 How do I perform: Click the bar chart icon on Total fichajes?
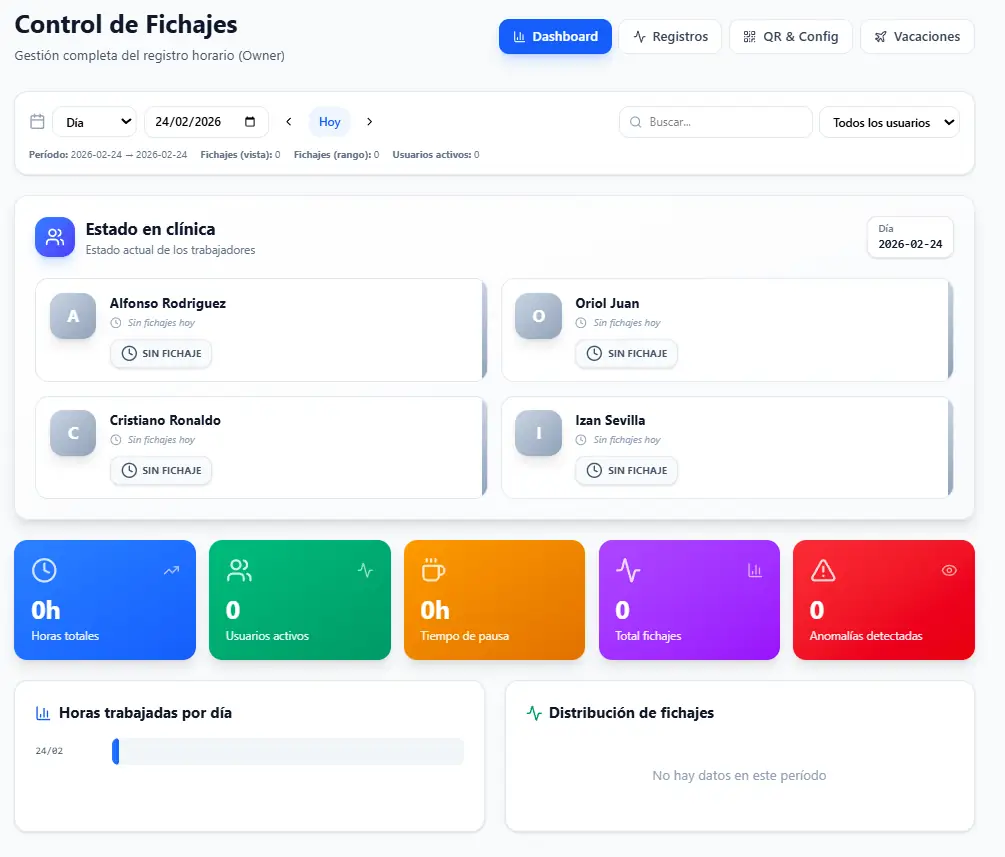coord(755,570)
